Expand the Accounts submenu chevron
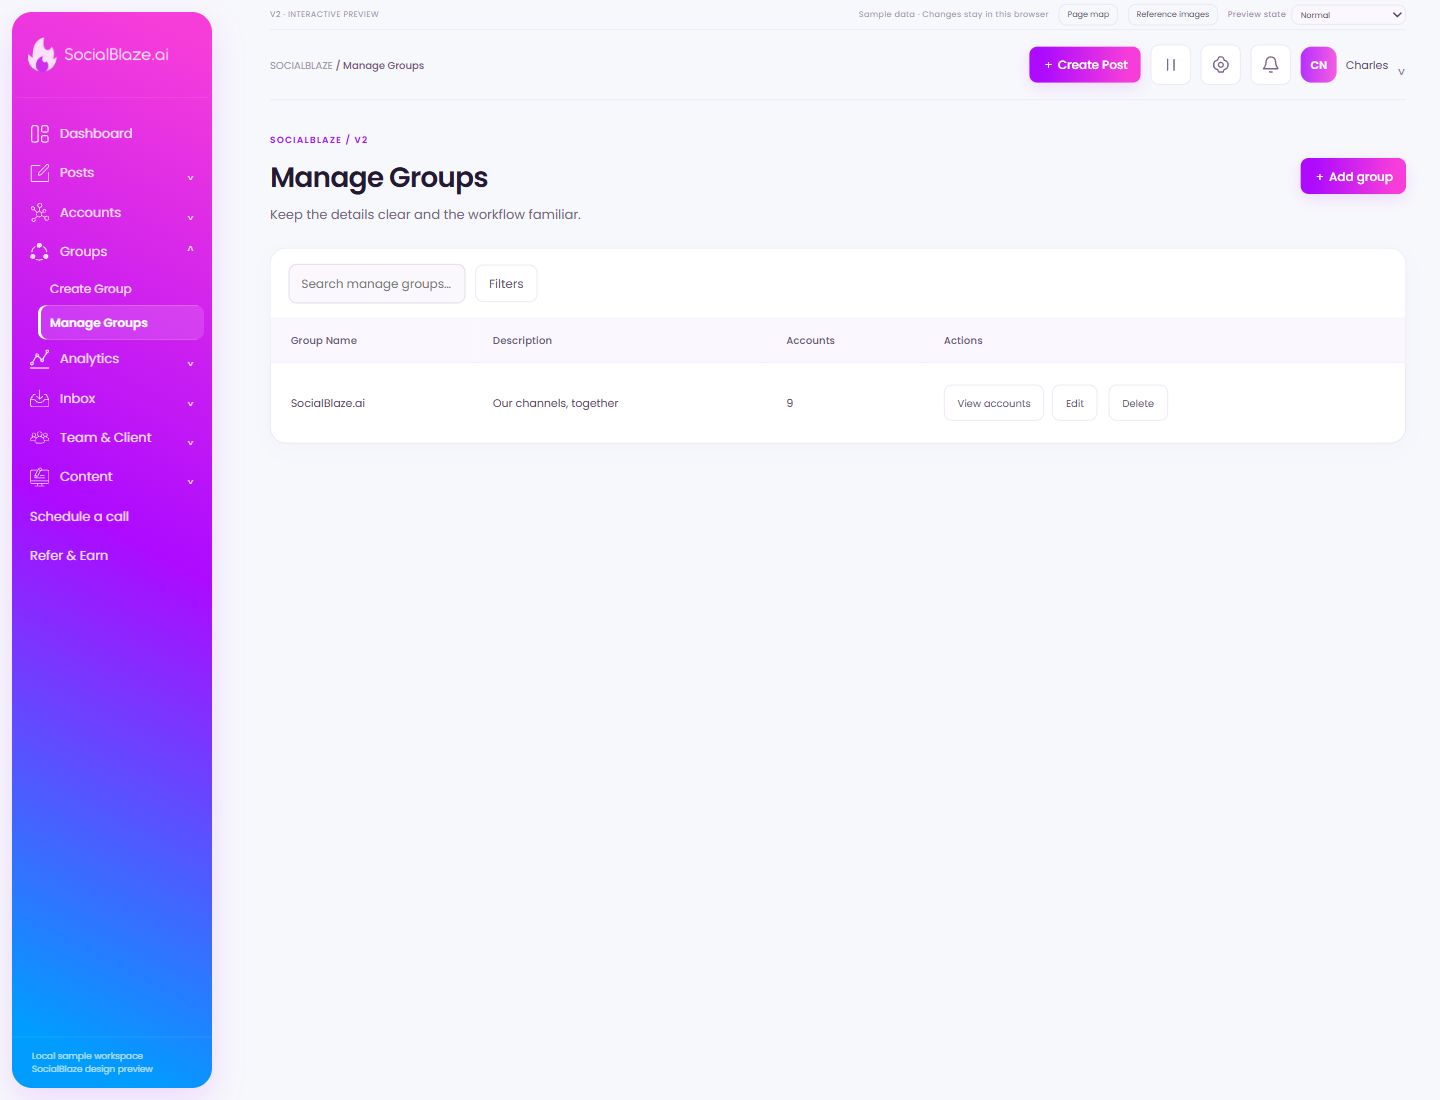Viewport: 1440px width, 1100px height. (190, 217)
